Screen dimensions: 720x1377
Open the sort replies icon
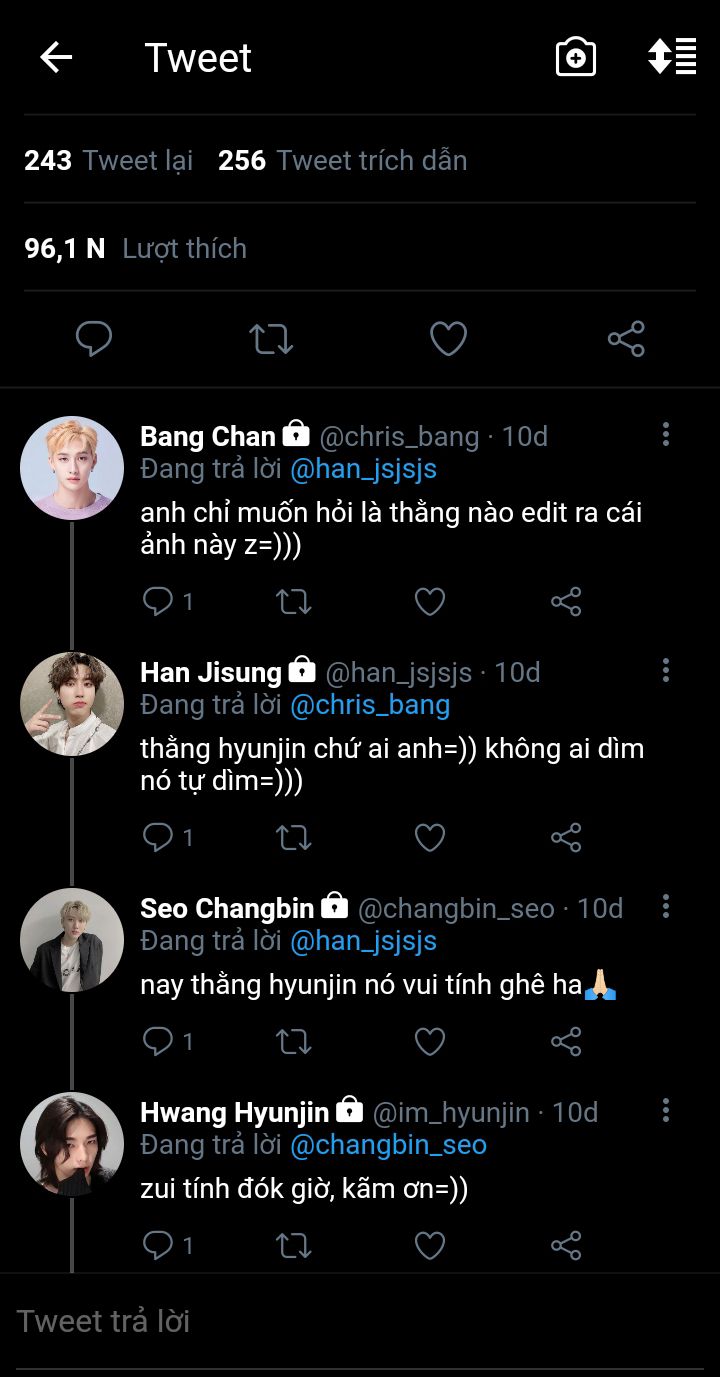click(672, 57)
